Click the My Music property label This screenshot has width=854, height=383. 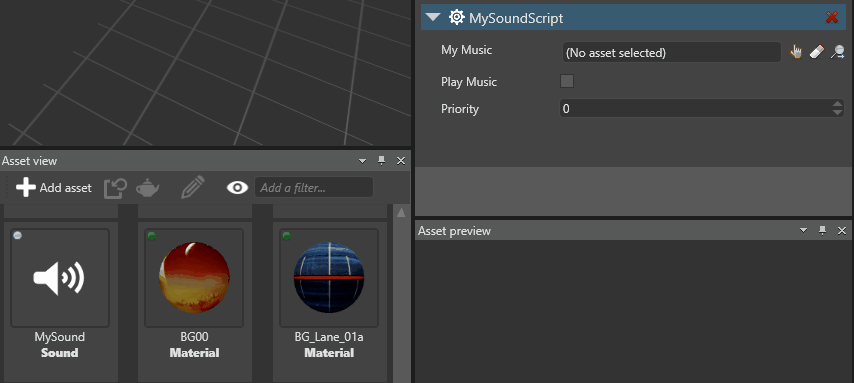(x=466, y=50)
